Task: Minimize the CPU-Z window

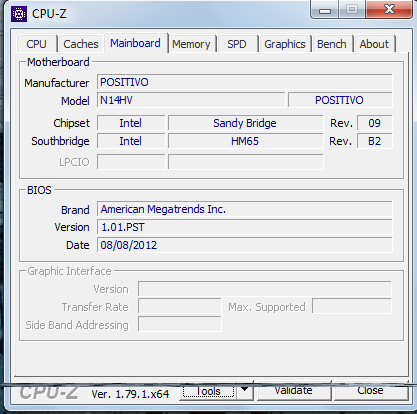Action: pyautogui.click(x=325, y=10)
